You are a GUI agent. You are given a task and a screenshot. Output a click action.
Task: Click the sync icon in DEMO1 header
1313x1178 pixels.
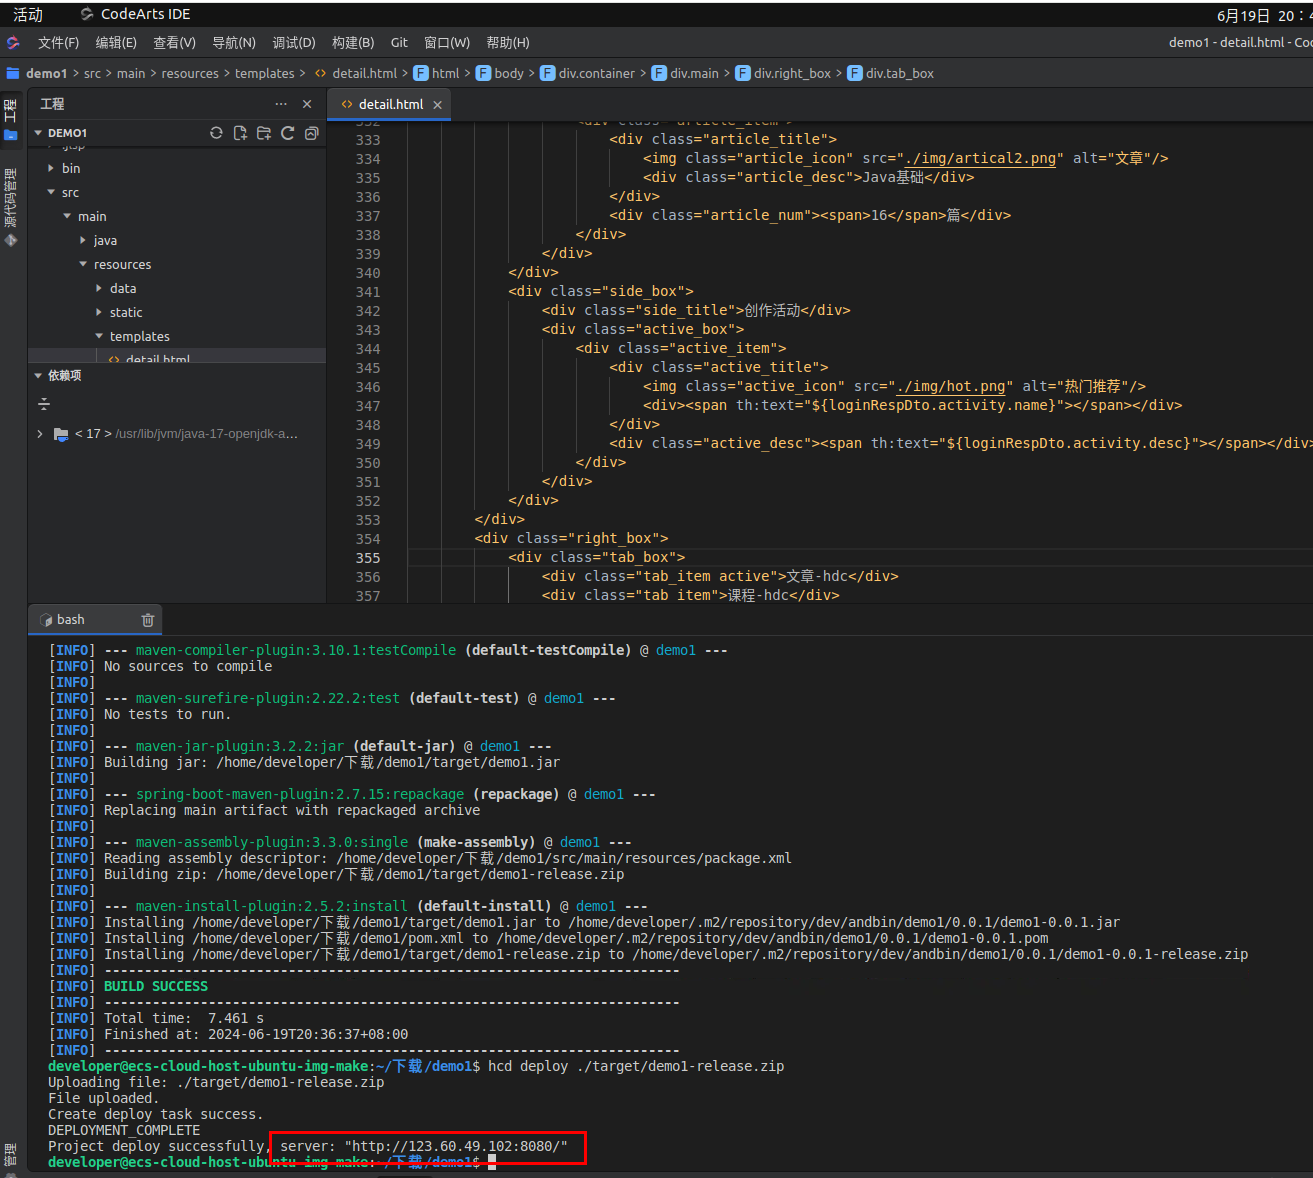[x=216, y=133]
